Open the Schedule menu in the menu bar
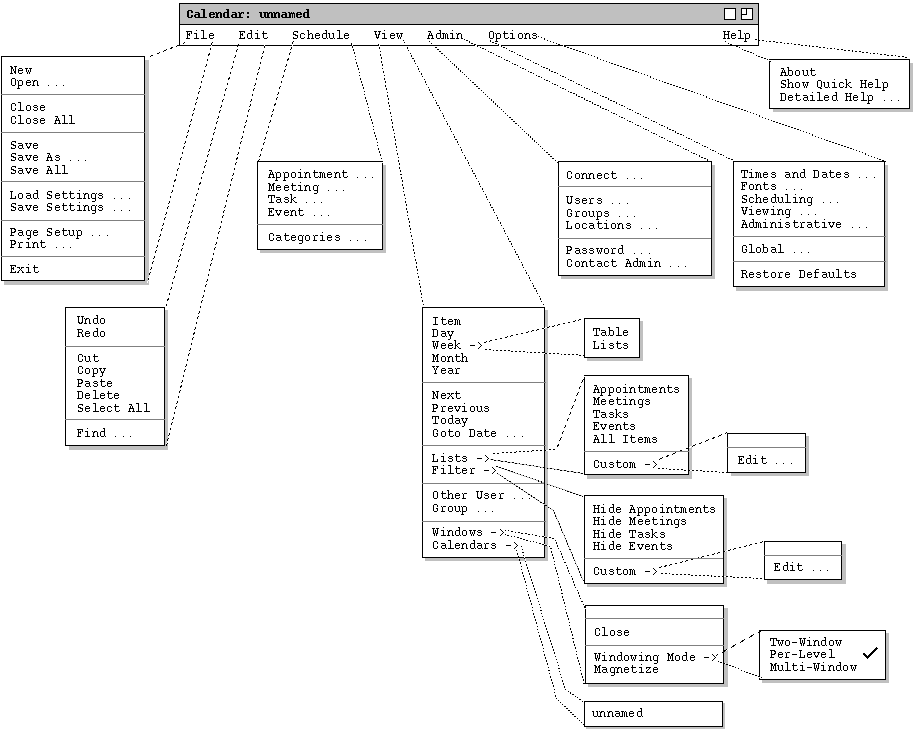Viewport: 915px width, 731px height. click(321, 35)
